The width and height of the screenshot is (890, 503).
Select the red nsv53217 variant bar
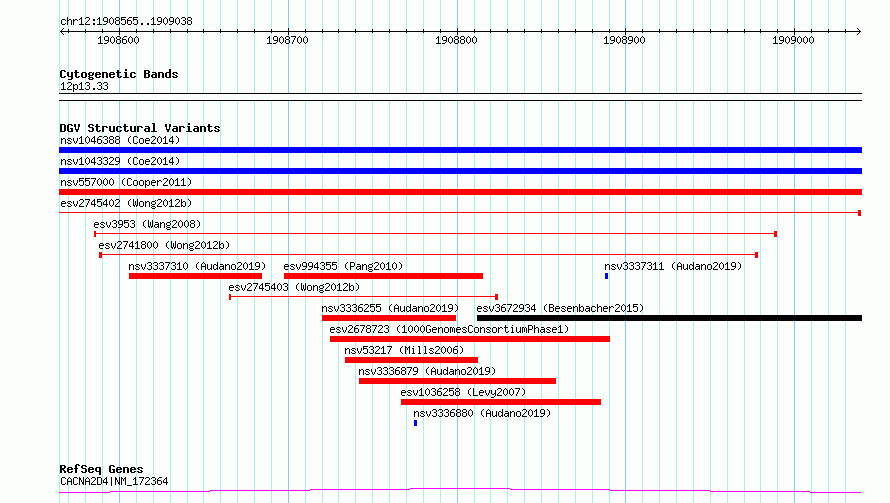[412, 360]
